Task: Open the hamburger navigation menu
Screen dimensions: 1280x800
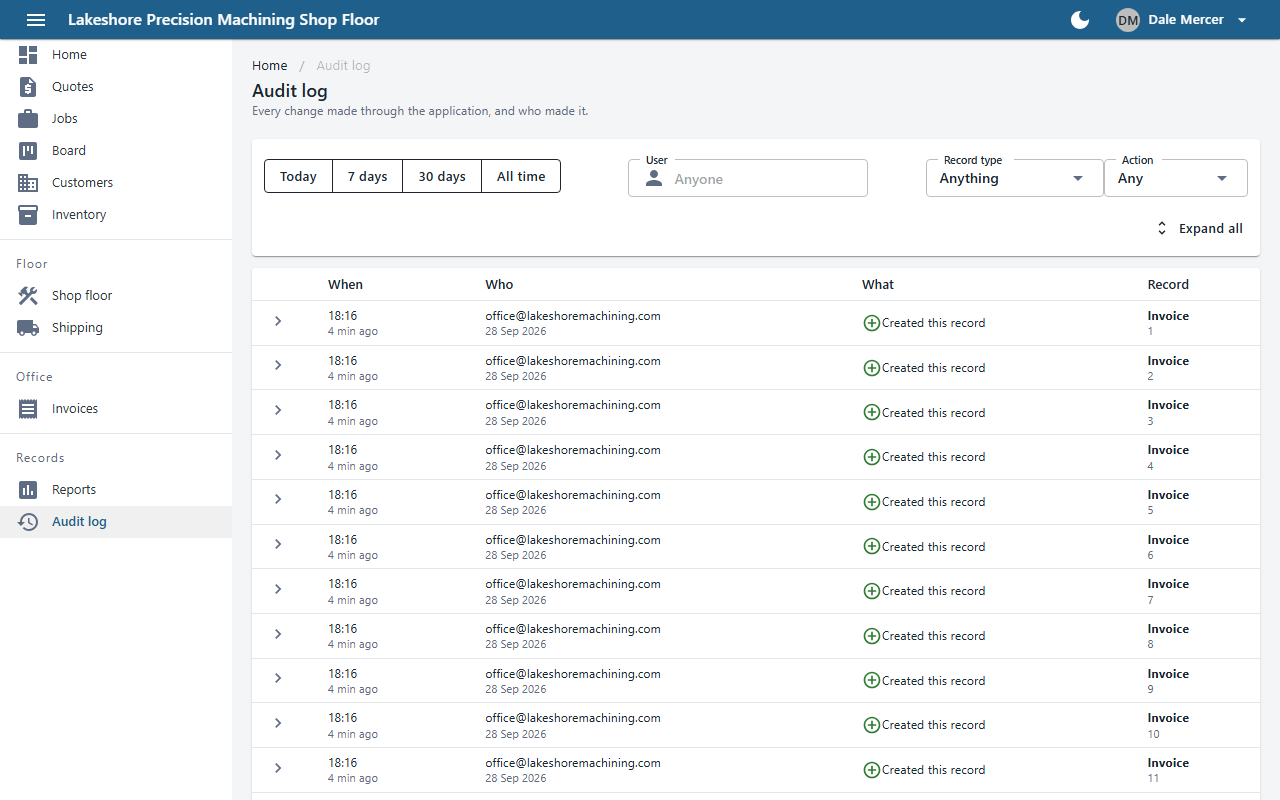Action: pyautogui.click(x=36, y=20)
